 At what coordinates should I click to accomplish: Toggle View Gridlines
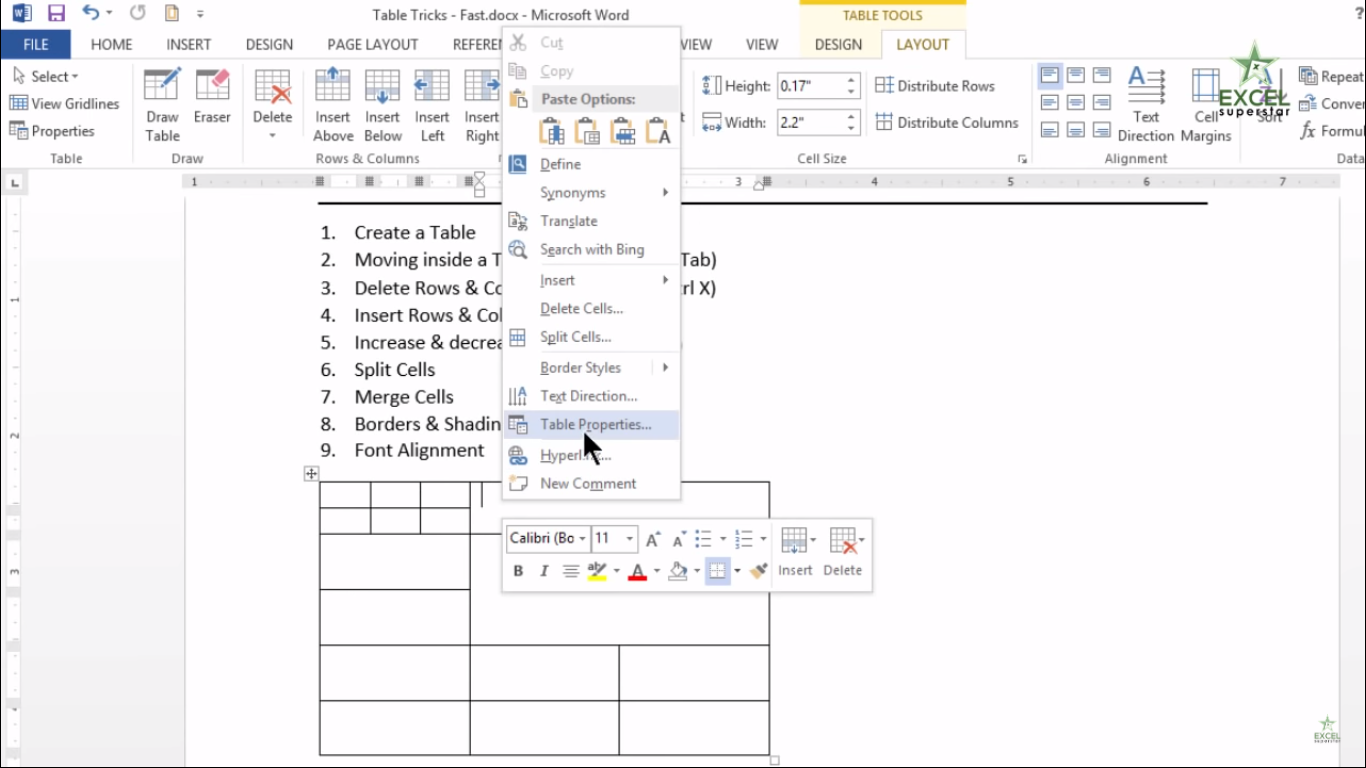(x=64, y=103)
